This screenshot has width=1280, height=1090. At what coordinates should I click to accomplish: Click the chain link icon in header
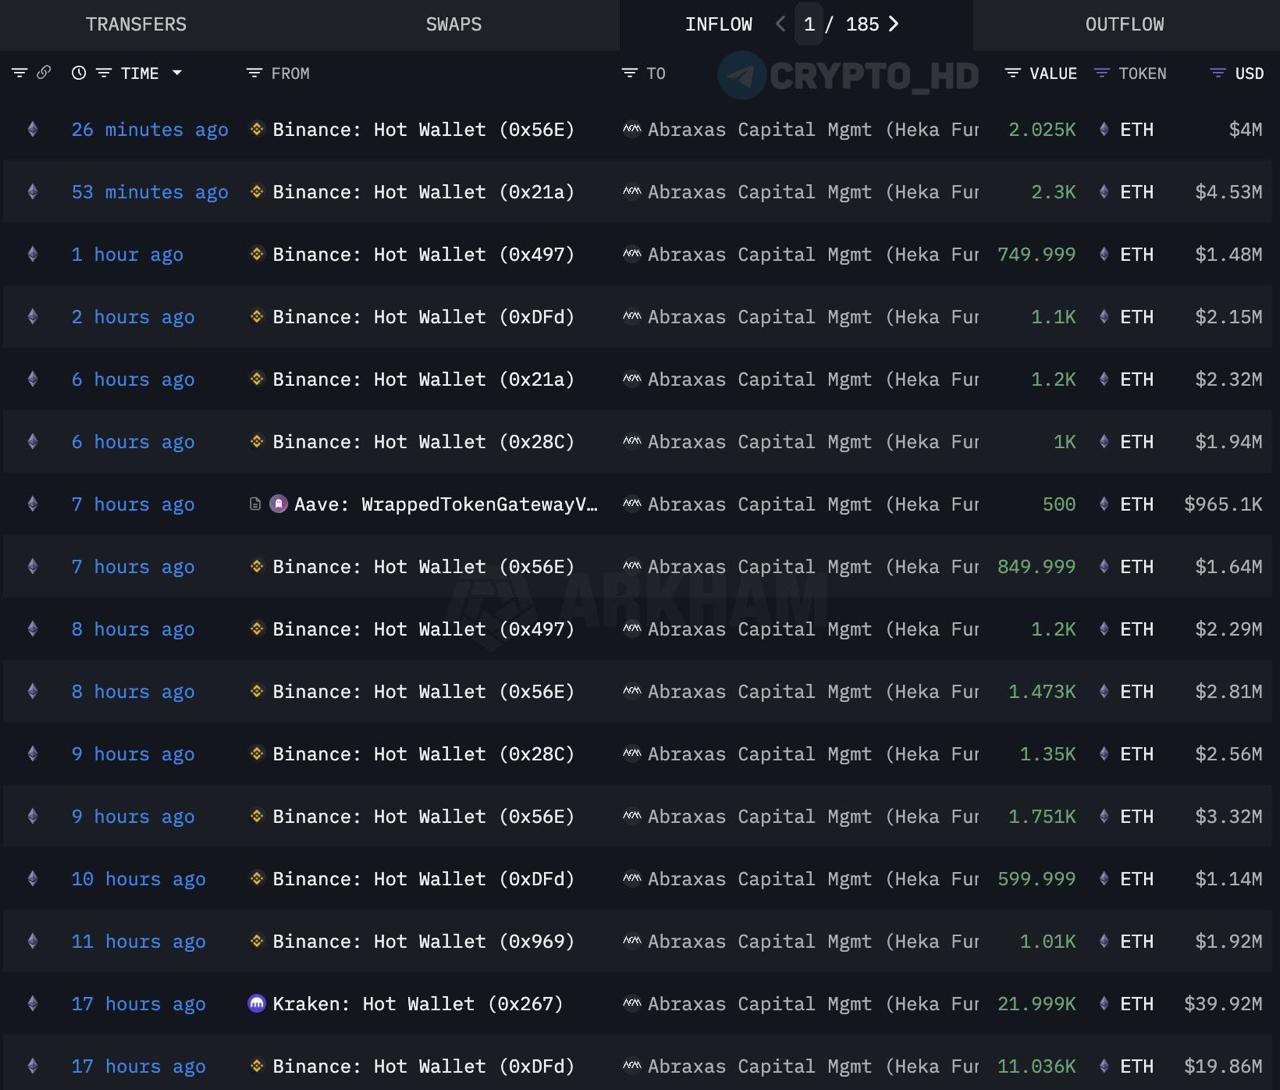pos(44,73)
